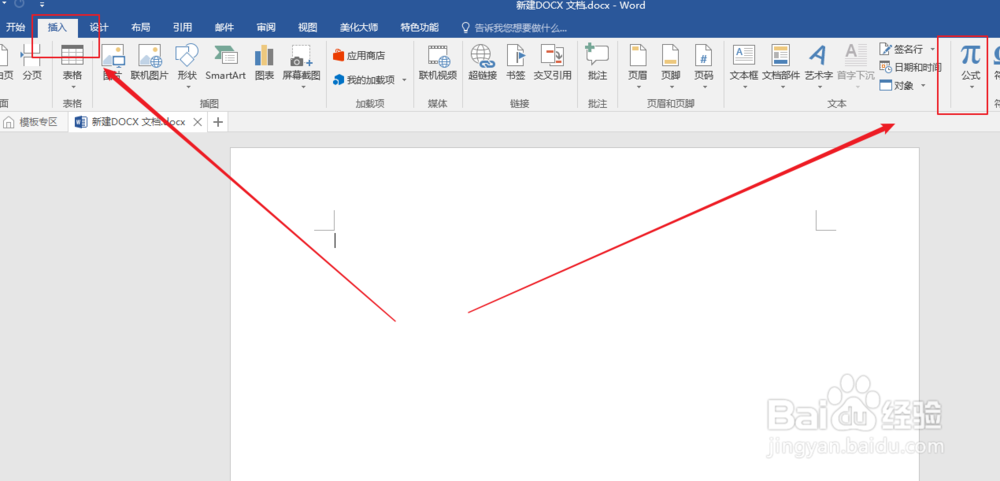This screenshot has width=1000, height=481.
Task: Click the 告诉我您想要做什么 search box
Action: pos(514,28)
